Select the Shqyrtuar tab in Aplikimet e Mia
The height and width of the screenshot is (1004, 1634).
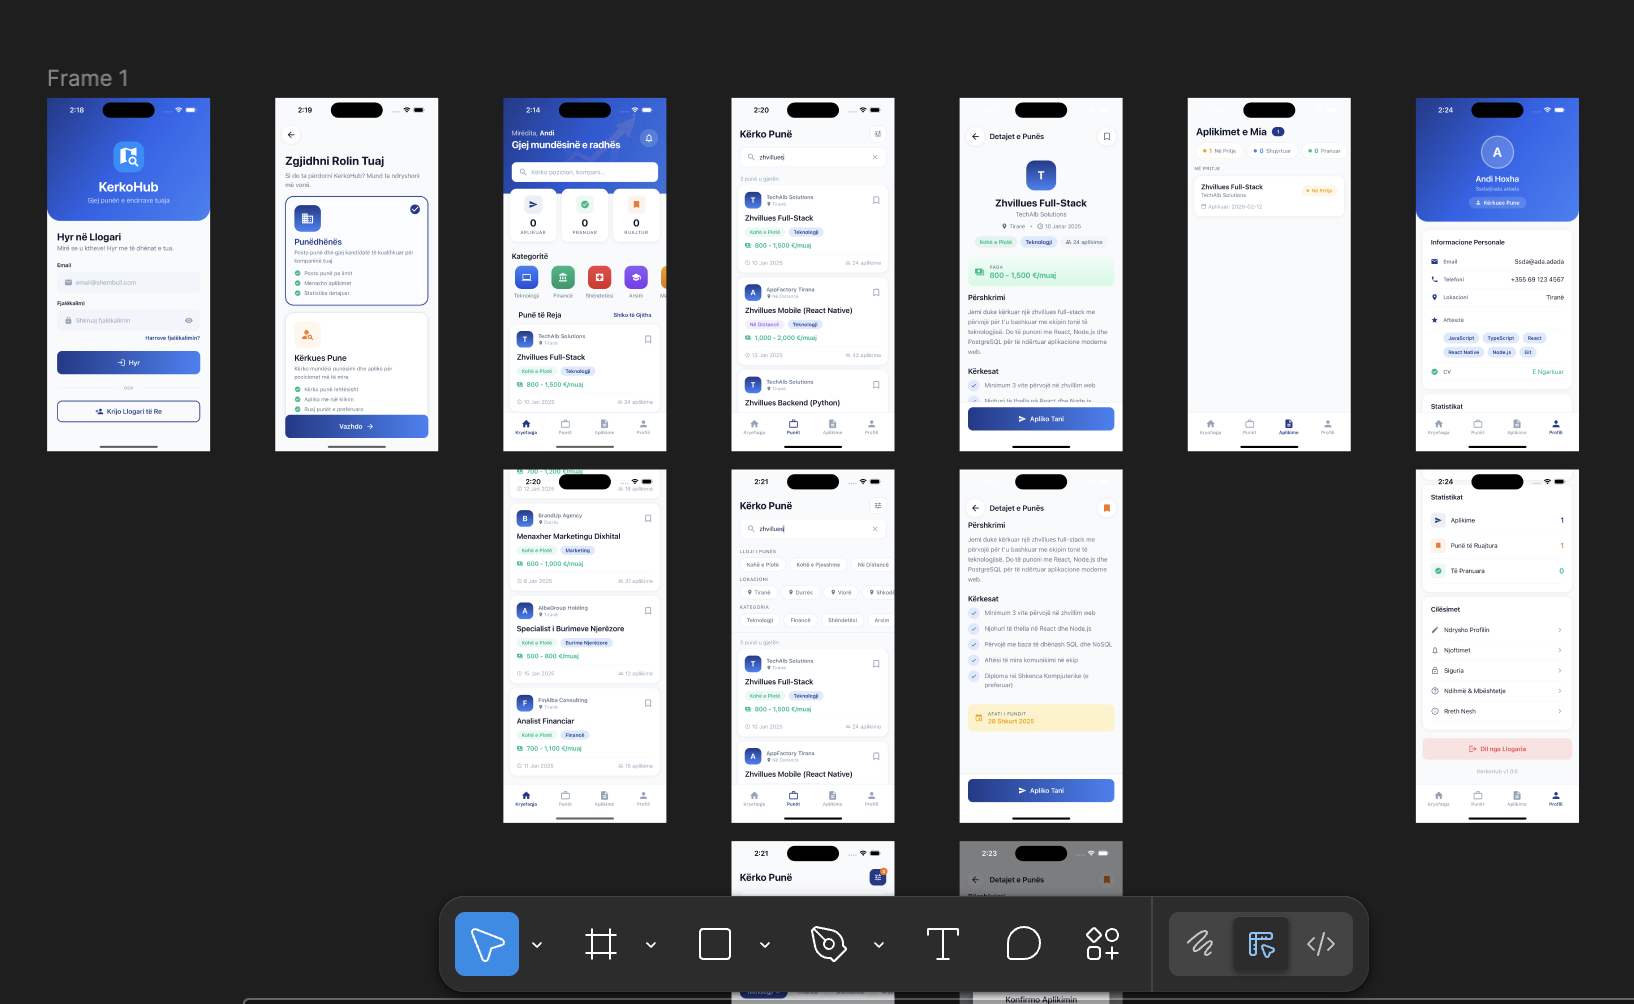(1272, 151)
